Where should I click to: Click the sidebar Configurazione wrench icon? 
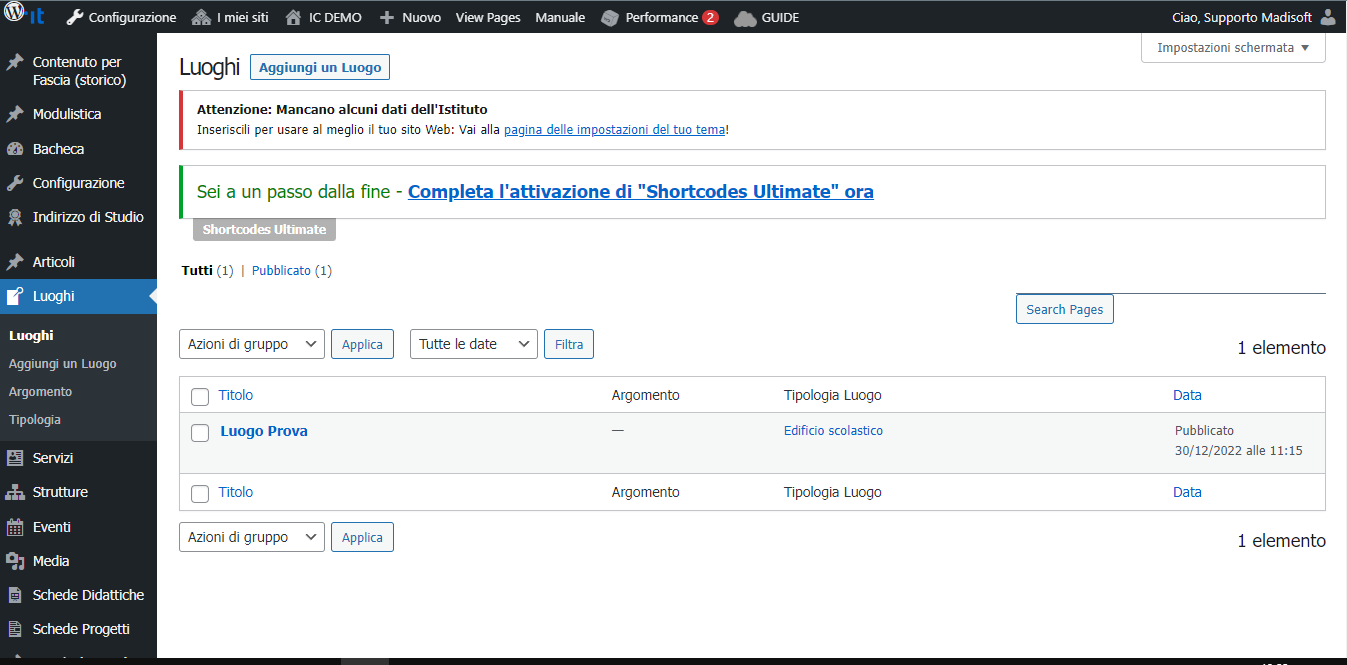tap(15, 183)
